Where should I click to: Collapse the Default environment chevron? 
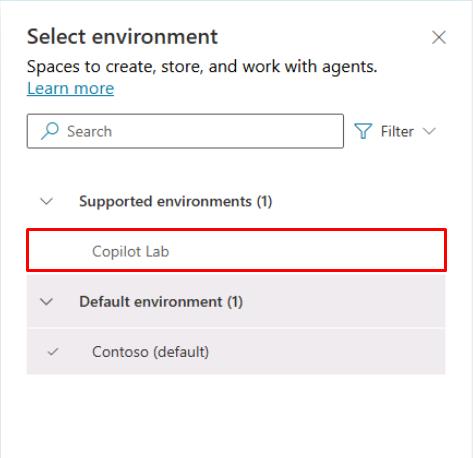[46, 302]
